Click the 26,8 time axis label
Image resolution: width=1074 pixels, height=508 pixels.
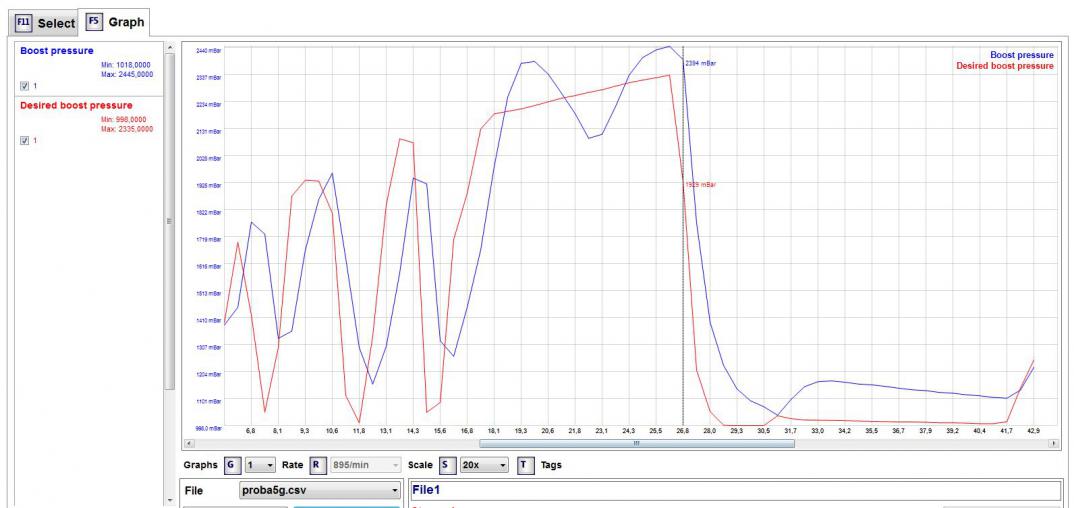[682, 431]
